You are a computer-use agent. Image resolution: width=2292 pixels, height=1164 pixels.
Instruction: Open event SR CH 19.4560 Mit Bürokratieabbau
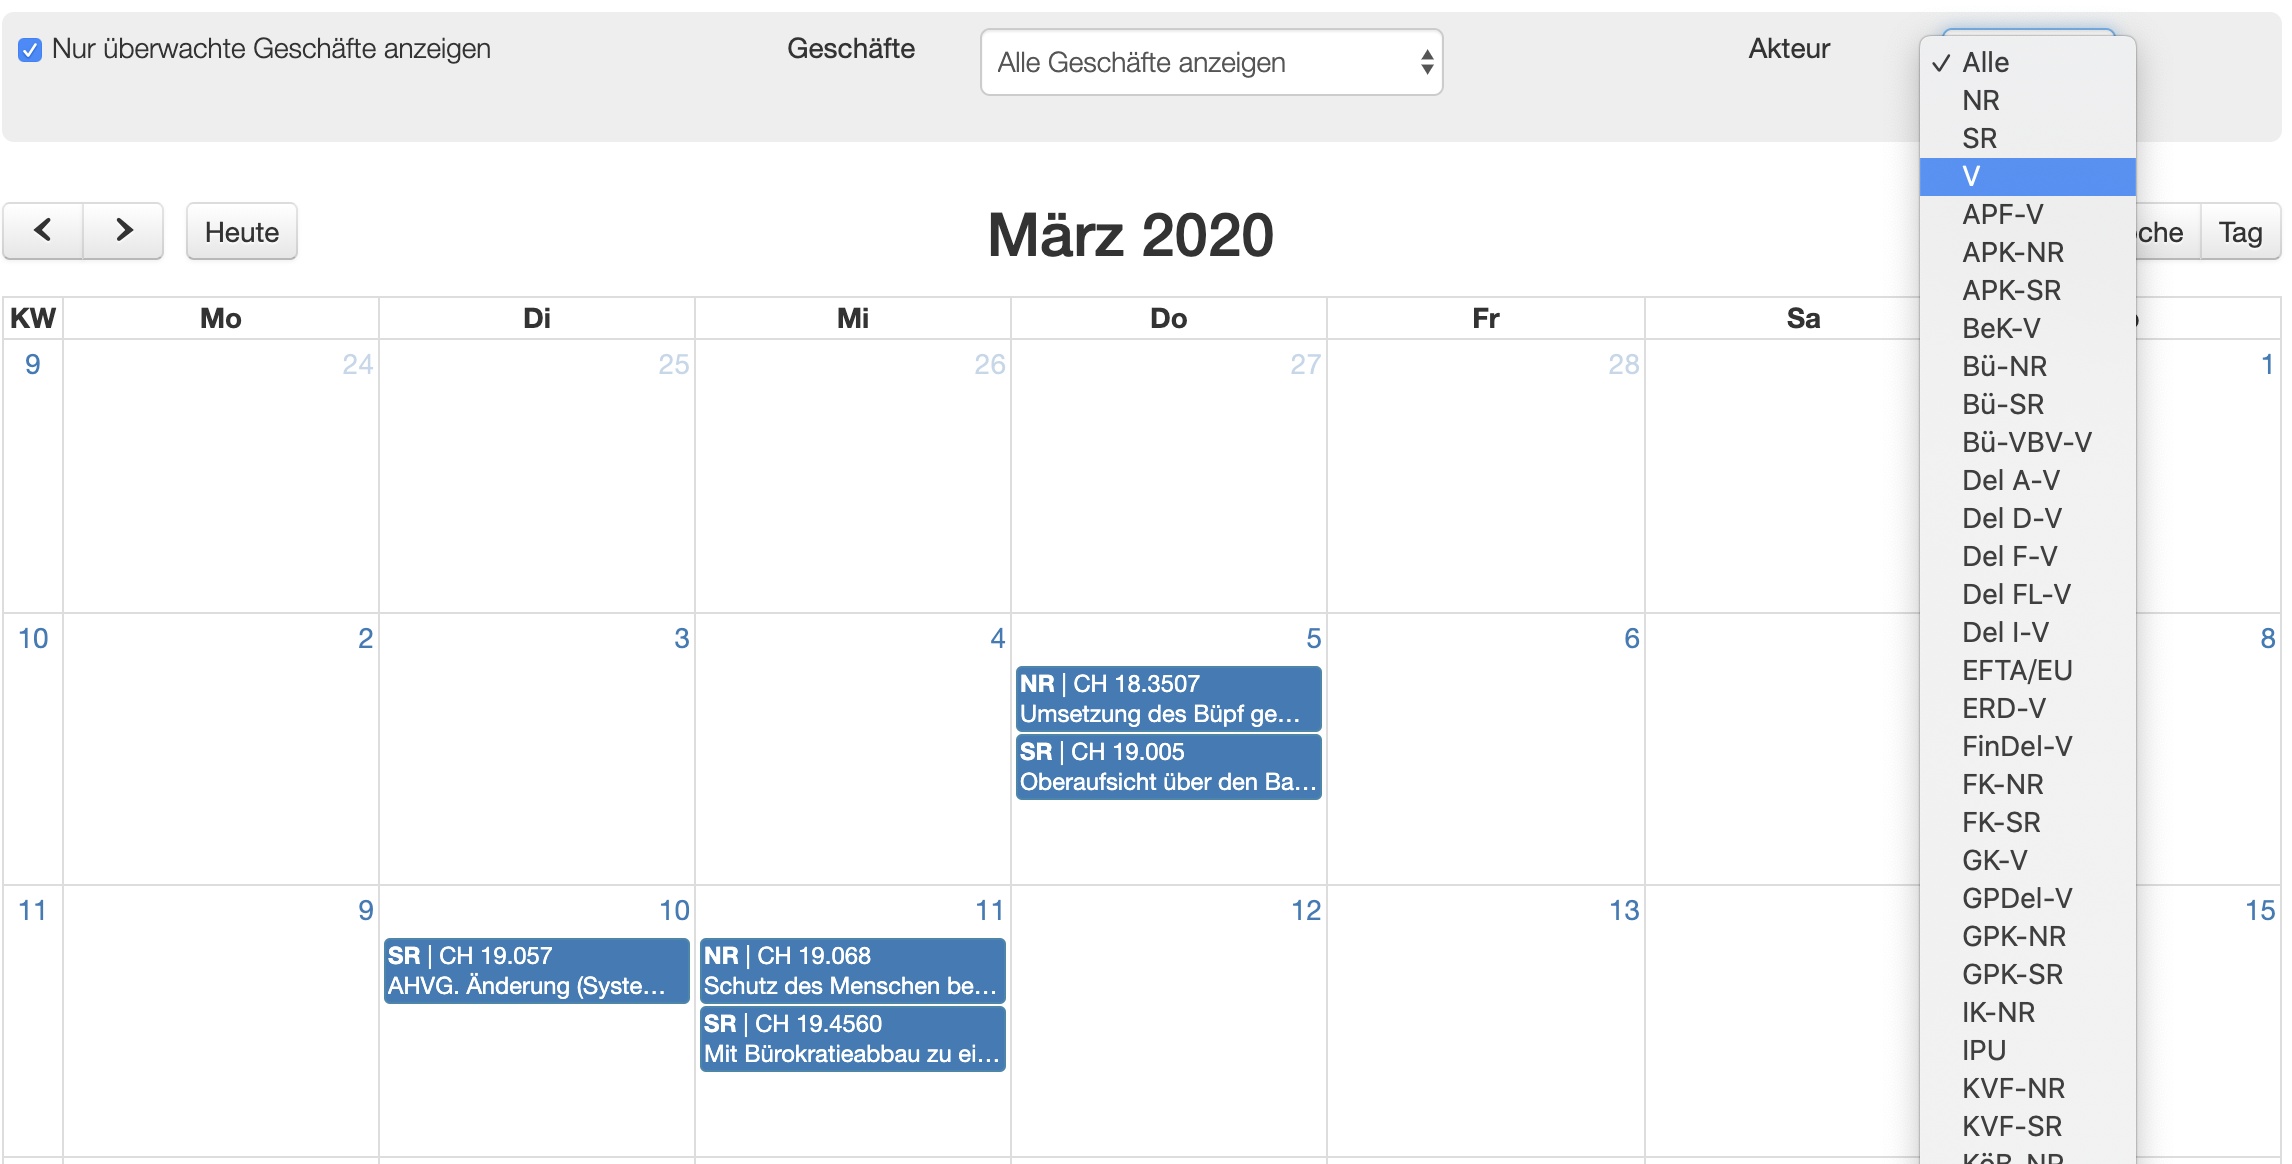(852, 1039)
